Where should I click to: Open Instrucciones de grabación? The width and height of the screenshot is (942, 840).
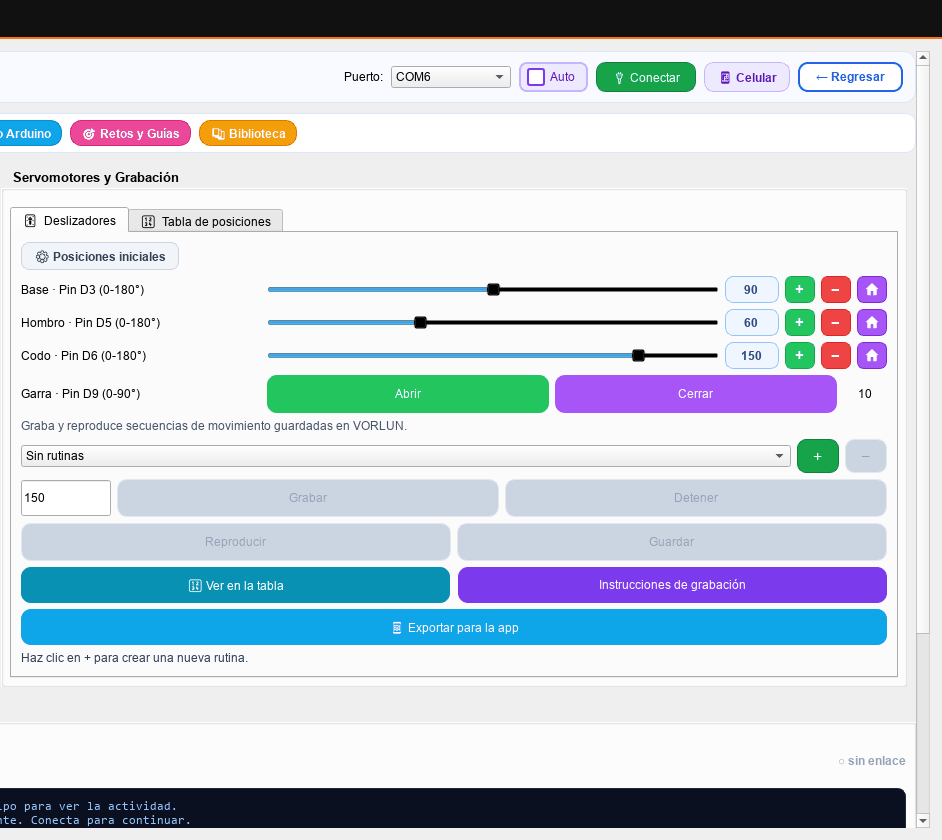[672, 585]
